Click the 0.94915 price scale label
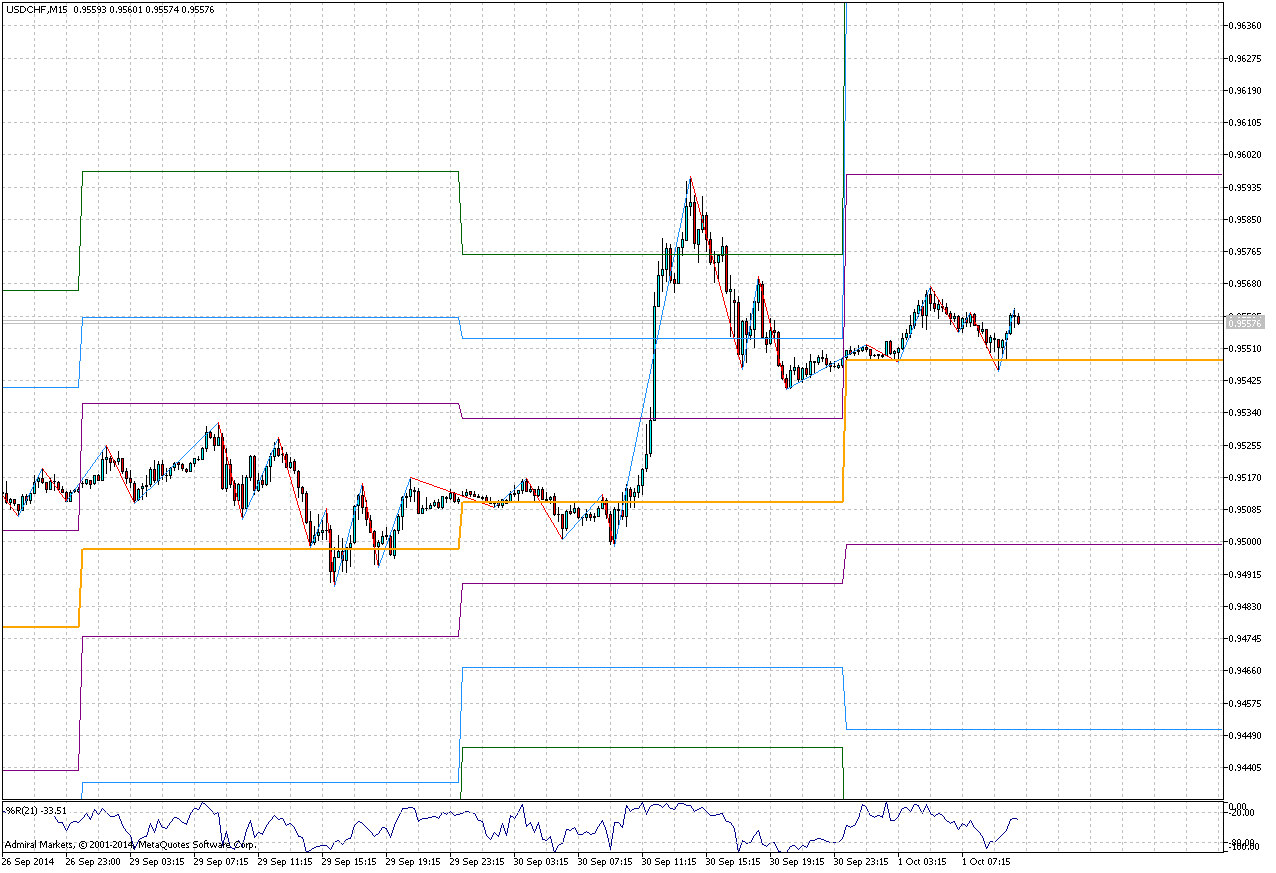1276x873 pixels. tap(1246, 575)
